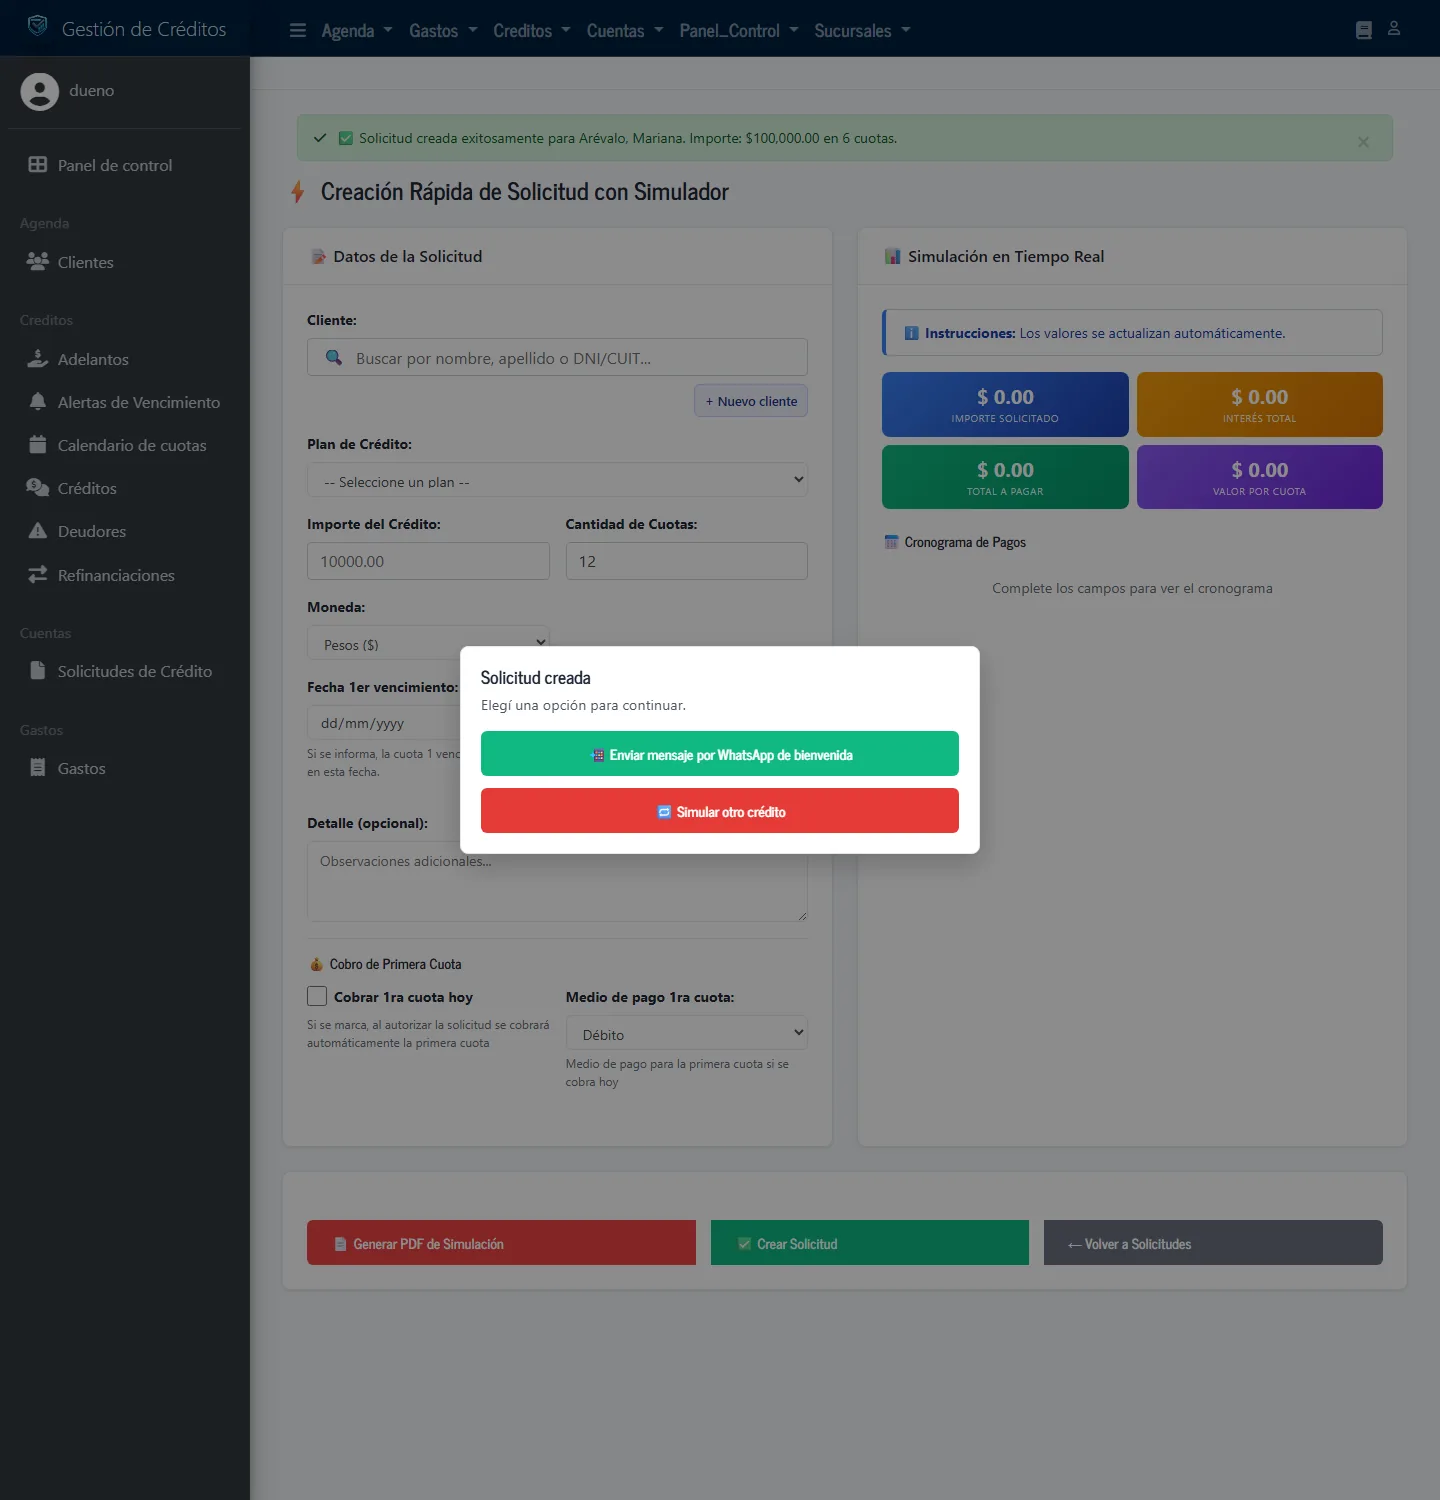Open the book icon in top bar
The width and height of the screenshot is (1440, 1500).
pyautogui.click(x=1363, y=30)
